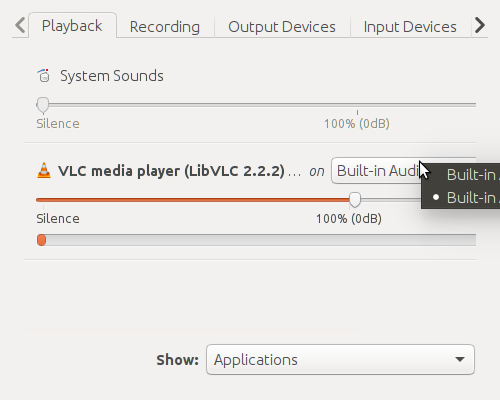Click the Silence label under the VLC slider
Image resolution: width=500 pixels, height=400 pixels.
[x=58, y=219]
